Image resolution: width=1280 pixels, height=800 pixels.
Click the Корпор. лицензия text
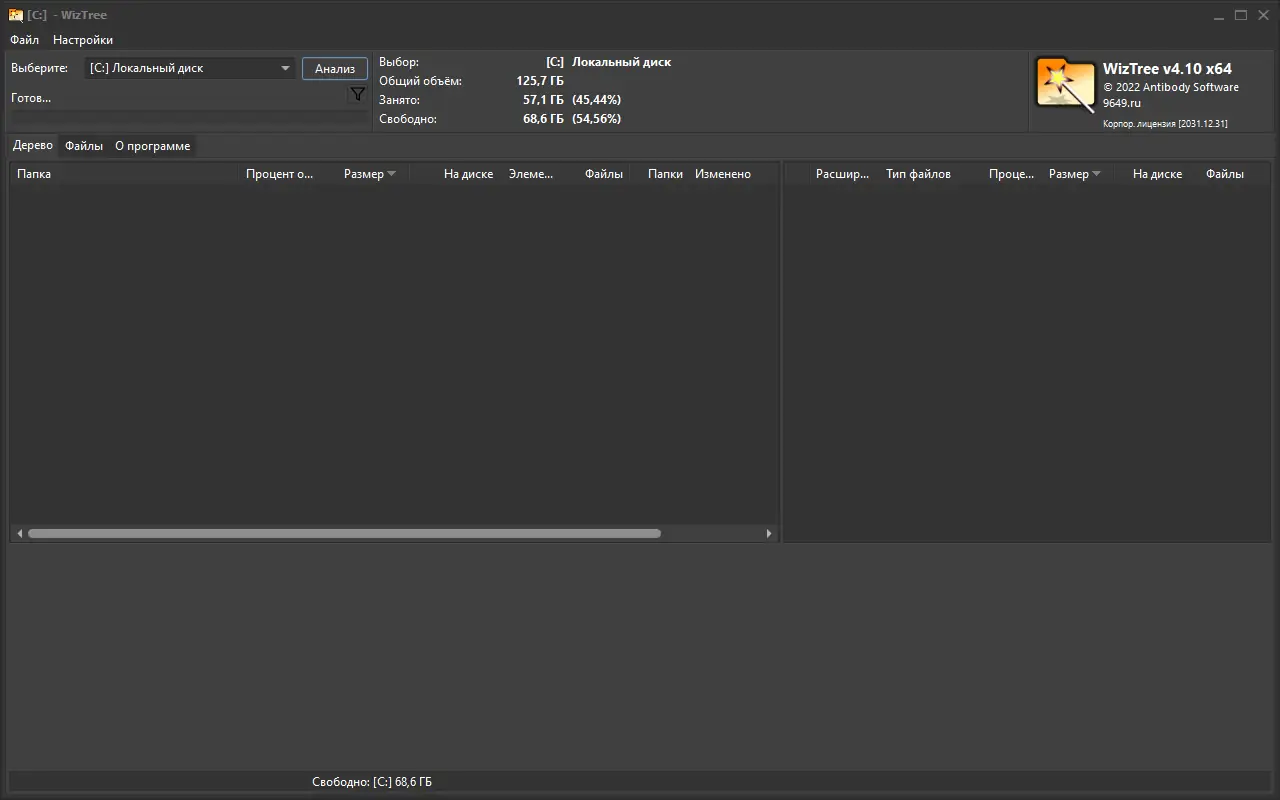pos(1165,124)
